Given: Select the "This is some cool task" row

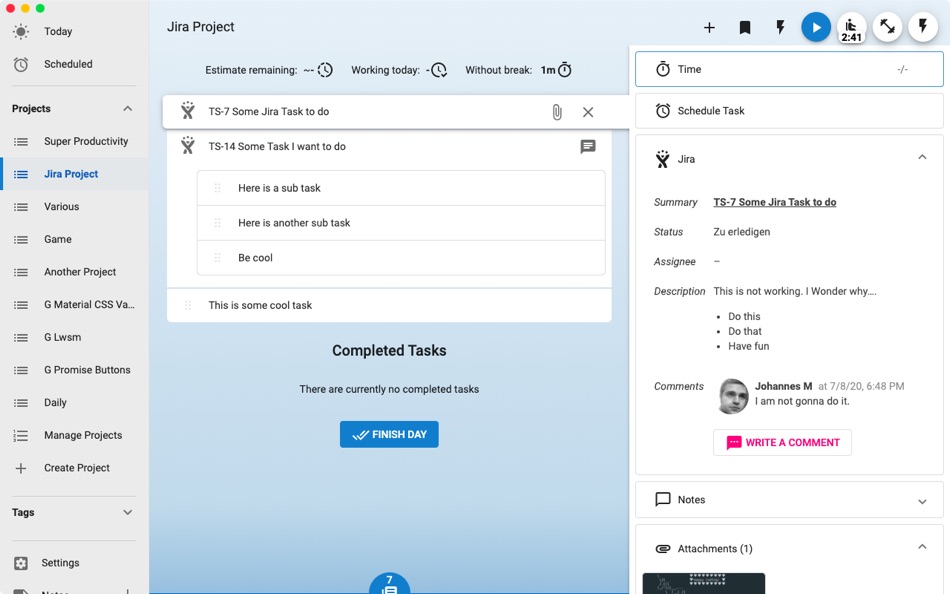Looking at the screenshot, I should click(389, 305).
